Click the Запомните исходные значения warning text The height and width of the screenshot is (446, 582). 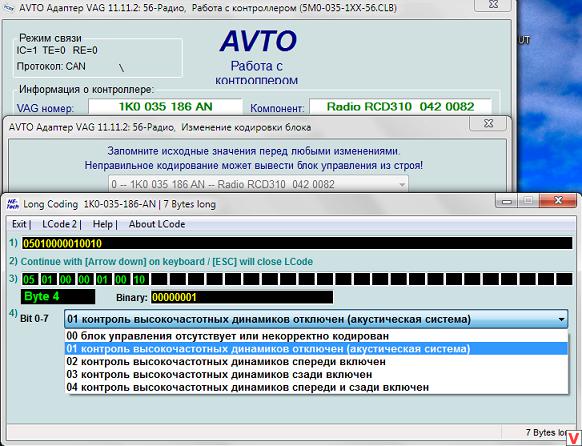coord(254,151)
